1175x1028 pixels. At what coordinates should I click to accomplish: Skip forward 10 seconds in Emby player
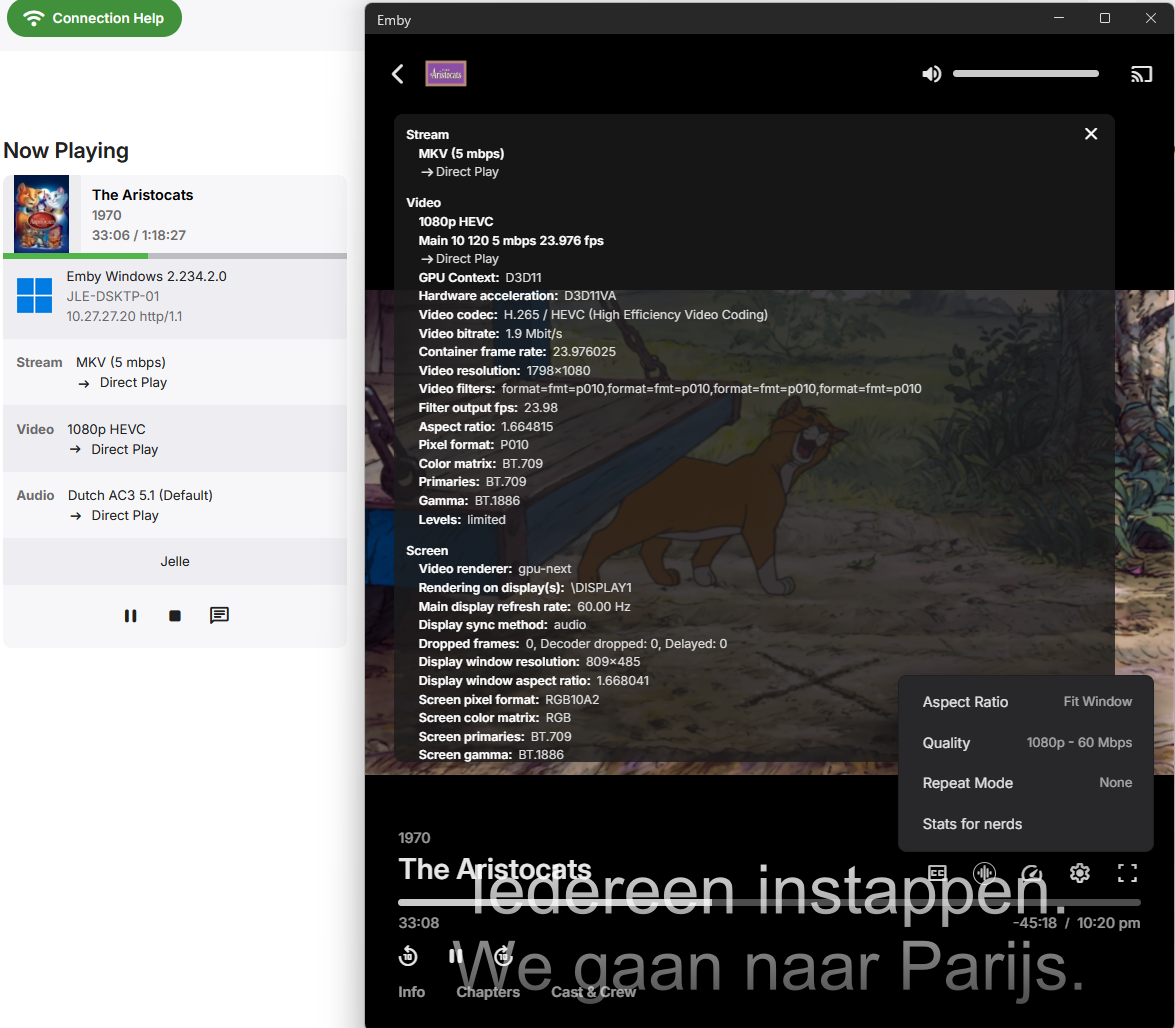(503, 955)
